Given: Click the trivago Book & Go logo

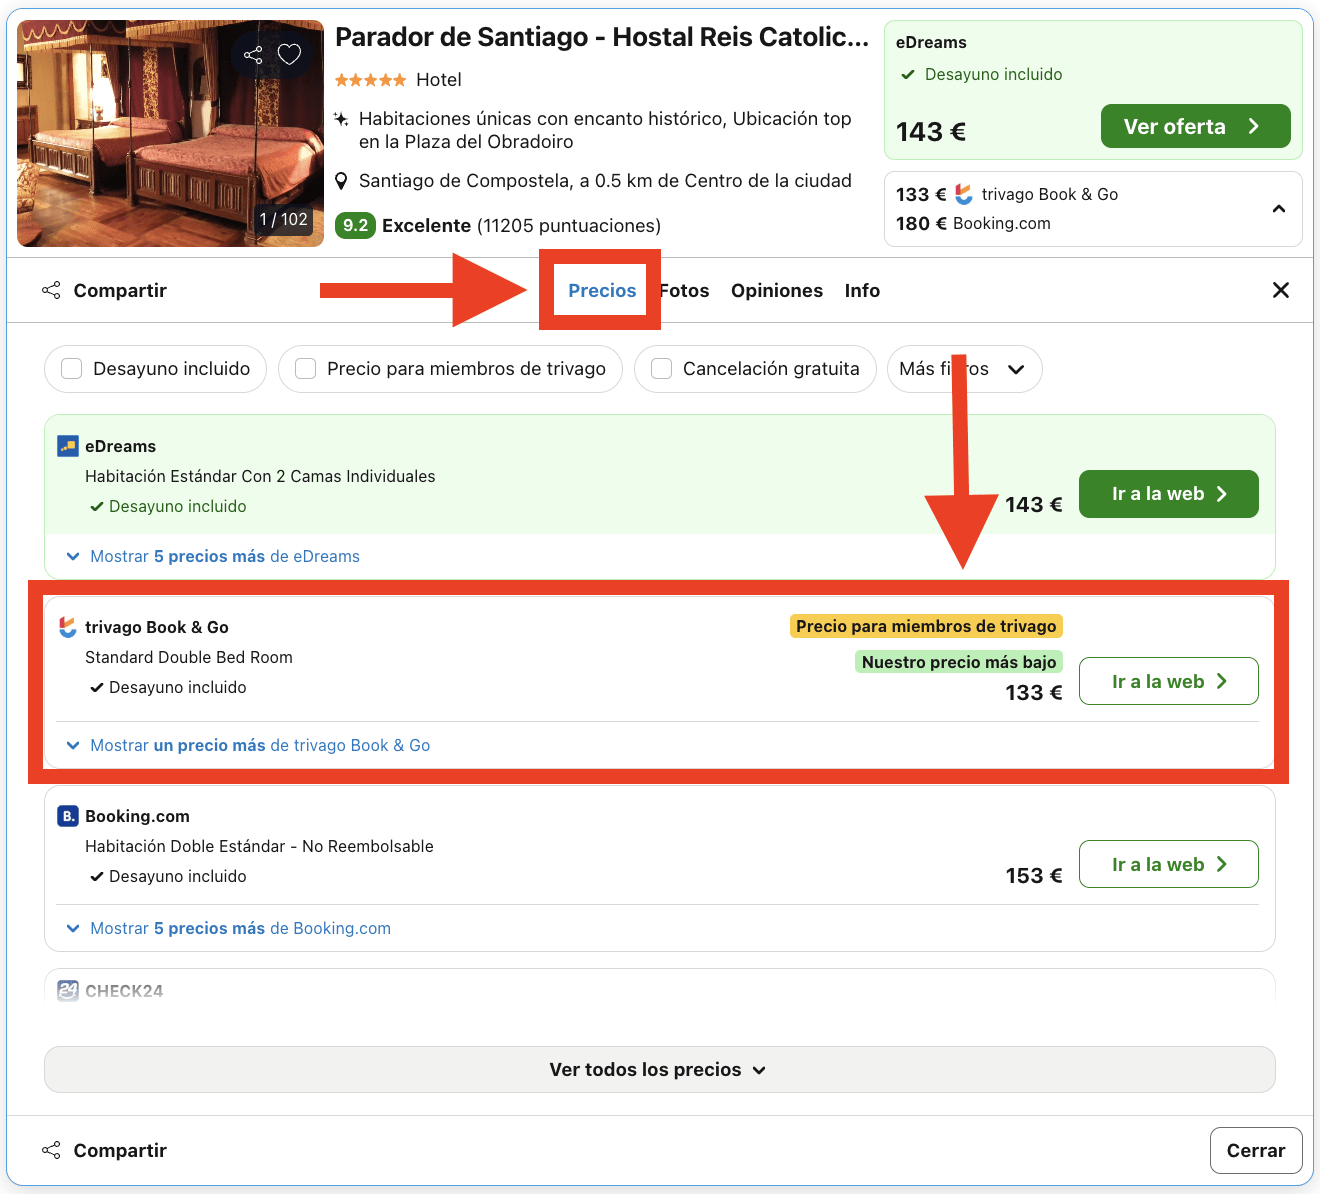Looking at the screenshot, I should tap(66, 627).
